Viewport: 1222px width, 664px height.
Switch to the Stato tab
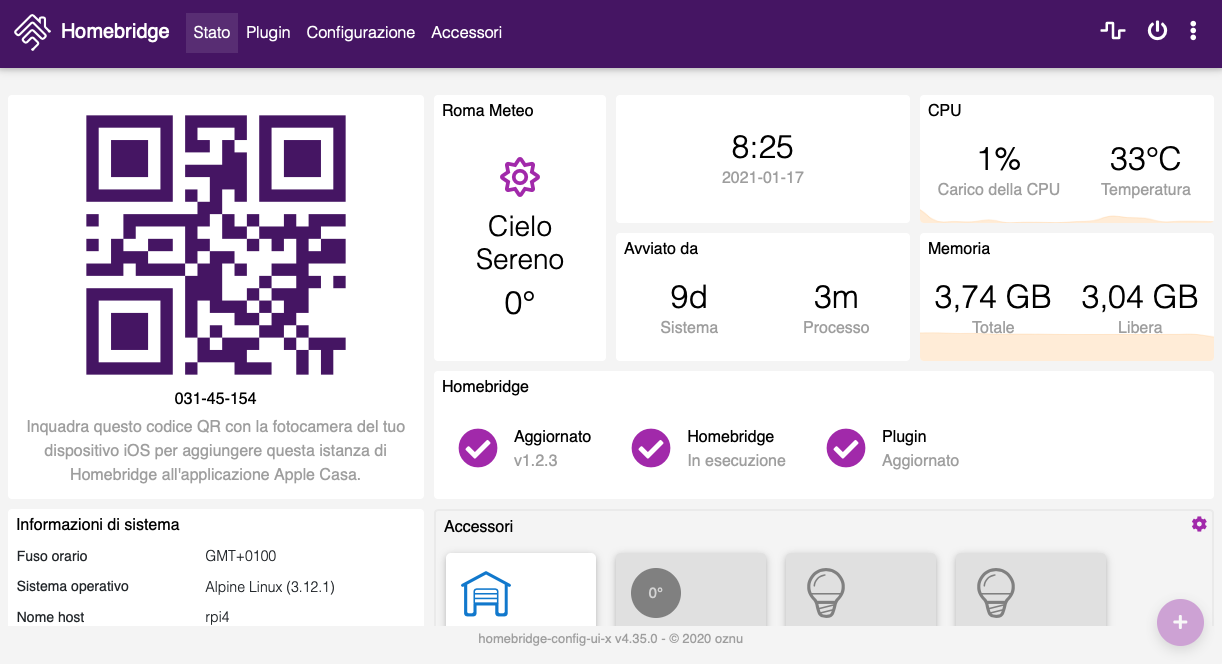pos(212,33)
